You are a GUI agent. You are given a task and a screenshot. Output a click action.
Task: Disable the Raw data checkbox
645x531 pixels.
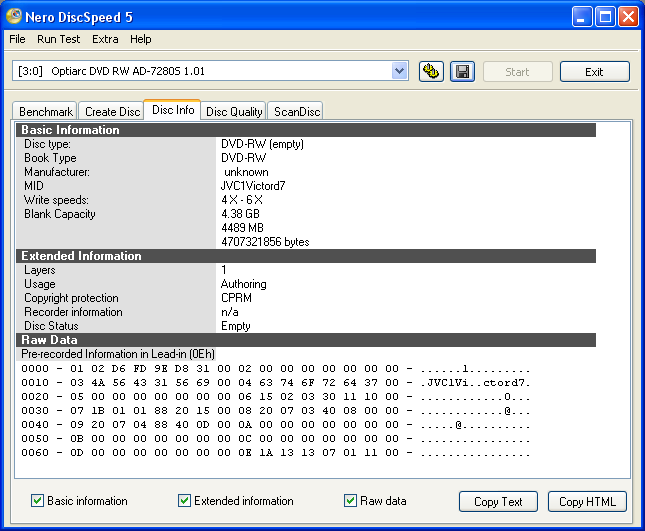click(350, 501)
